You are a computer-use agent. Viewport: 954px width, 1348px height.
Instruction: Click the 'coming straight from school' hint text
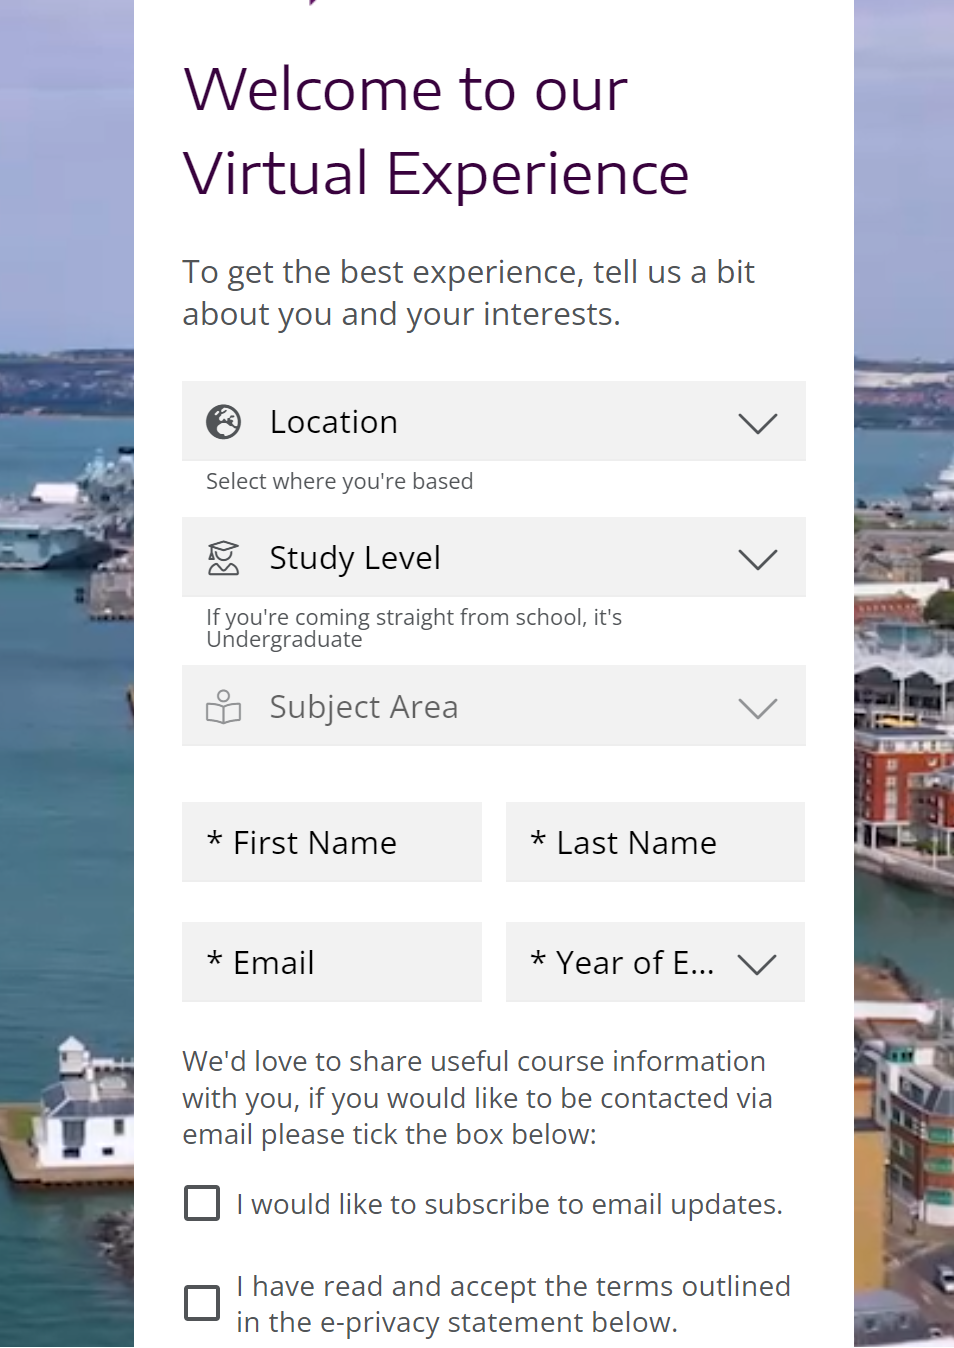414,628
